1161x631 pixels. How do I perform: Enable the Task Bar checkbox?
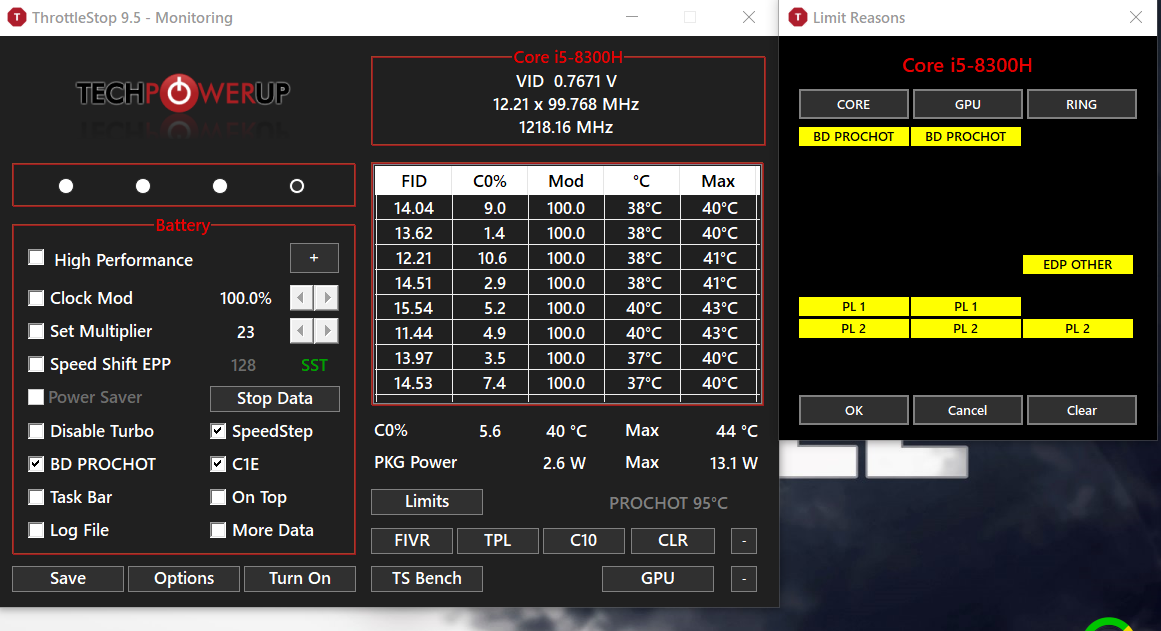pyautogui.click(x=36, y=497)
